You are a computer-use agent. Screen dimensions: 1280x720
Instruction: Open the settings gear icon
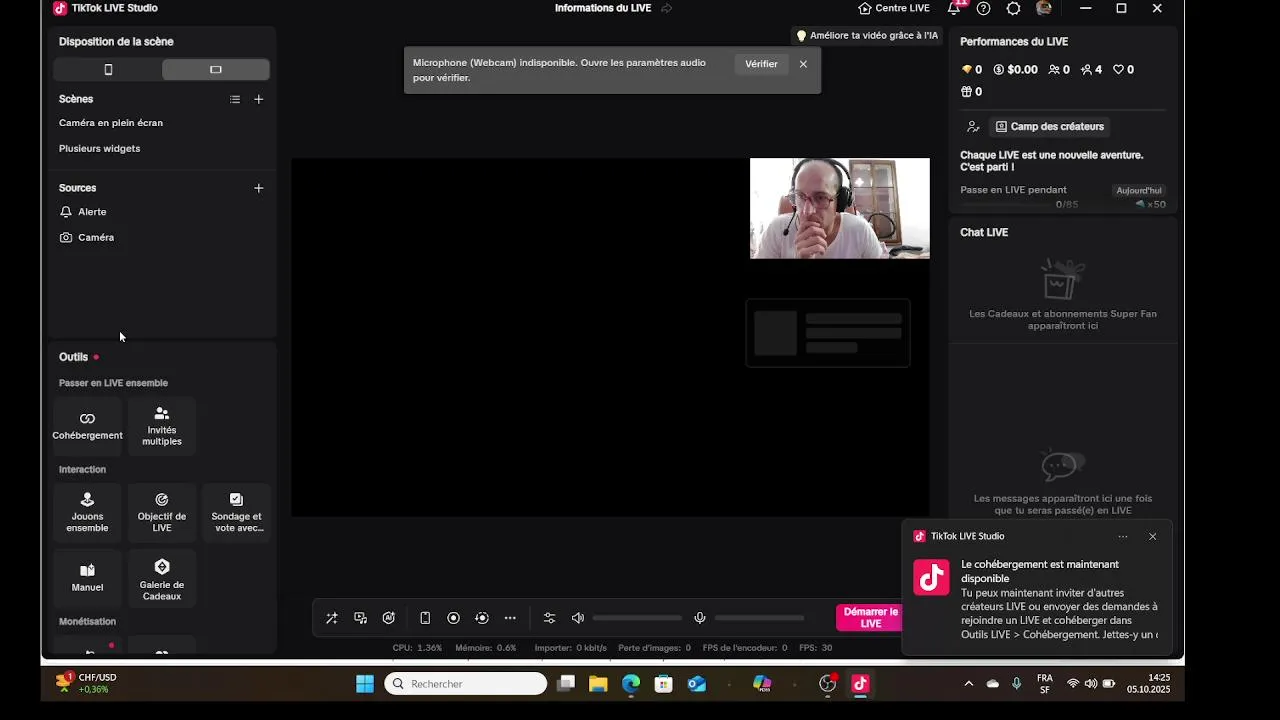pos(1014,8)
